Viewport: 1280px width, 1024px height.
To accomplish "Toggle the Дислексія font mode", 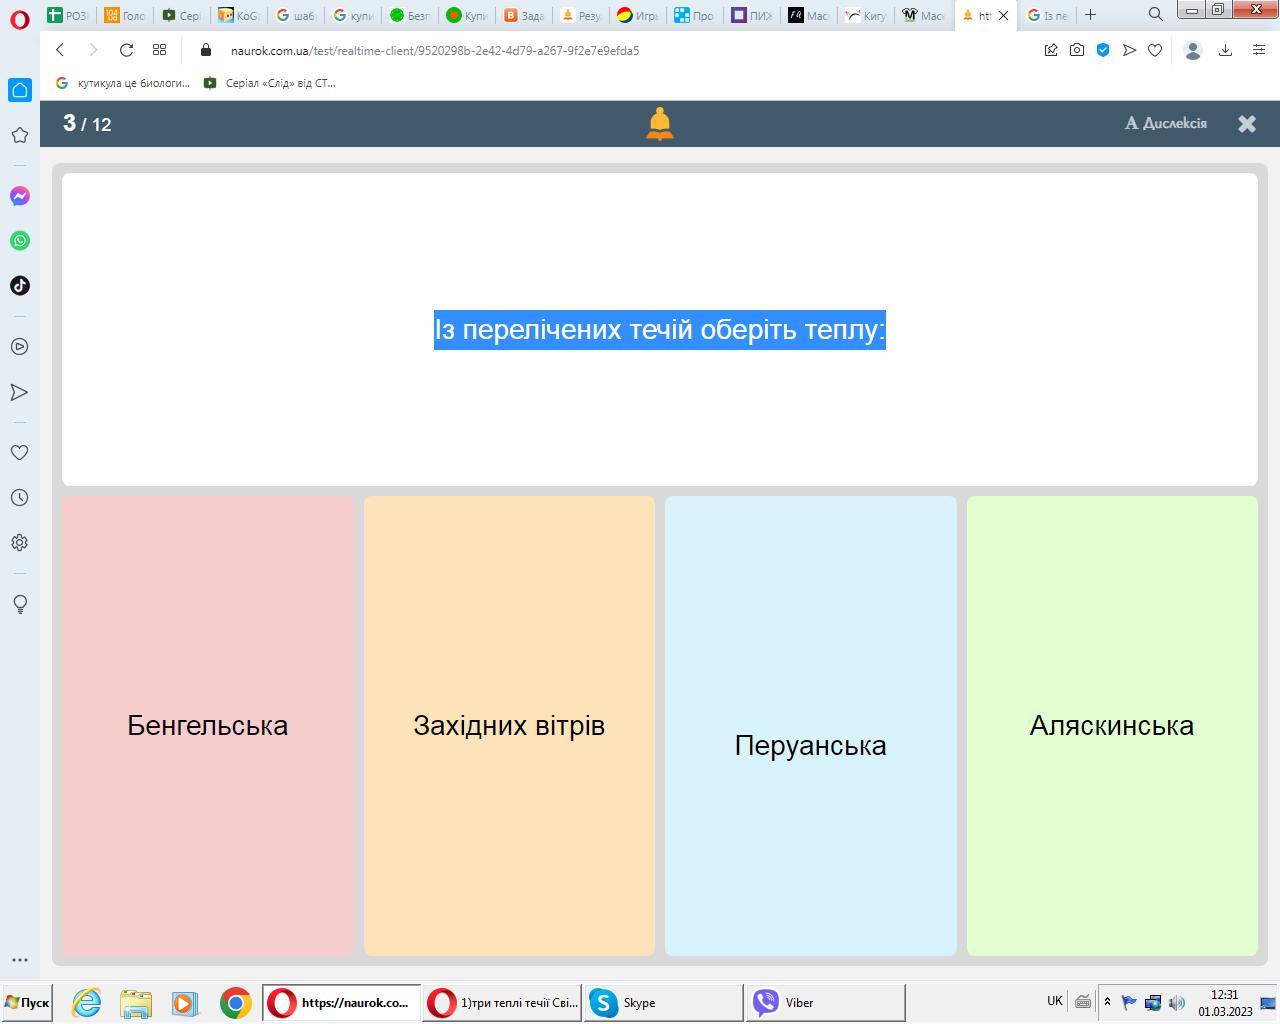I will pos(1166,123).
